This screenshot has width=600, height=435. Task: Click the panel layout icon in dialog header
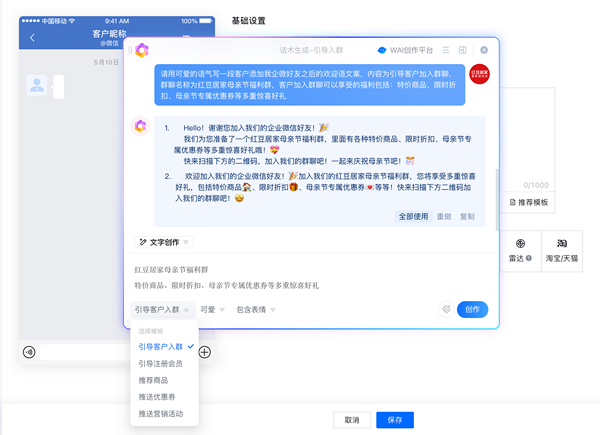tap(462, 49)
